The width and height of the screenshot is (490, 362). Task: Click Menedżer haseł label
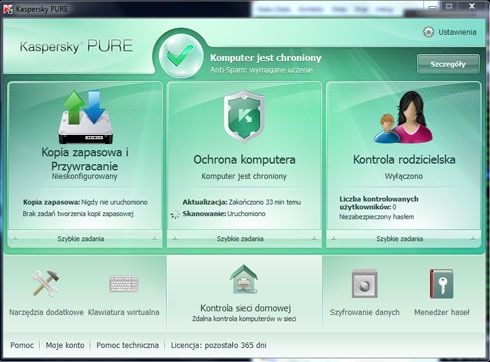(x=442, y=312)
